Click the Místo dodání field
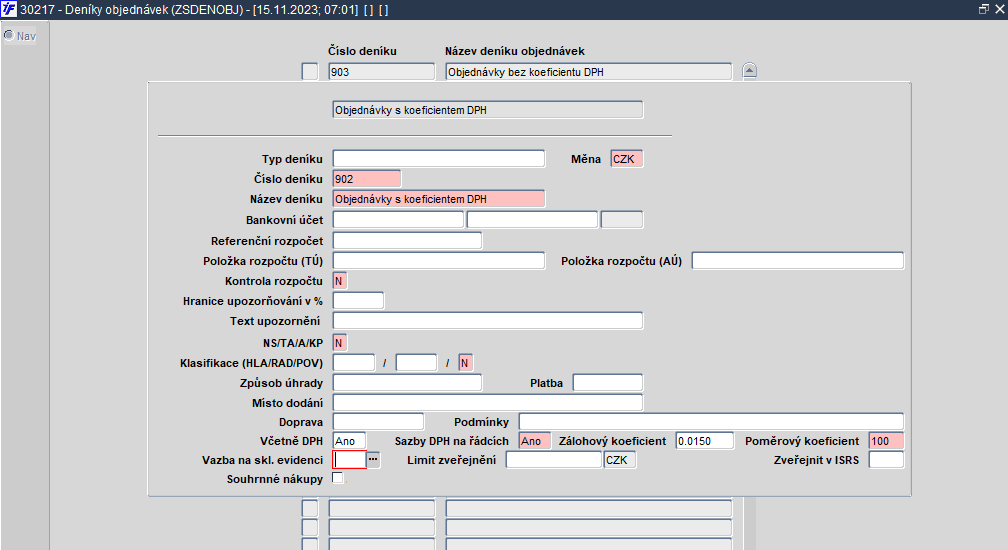This screenshot has height=550, width=1008. coord(487,403)
